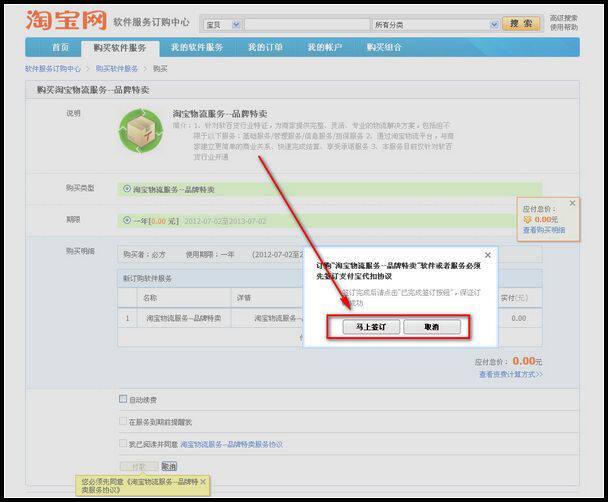Open 高级搜索 link

tap(563, 18)
